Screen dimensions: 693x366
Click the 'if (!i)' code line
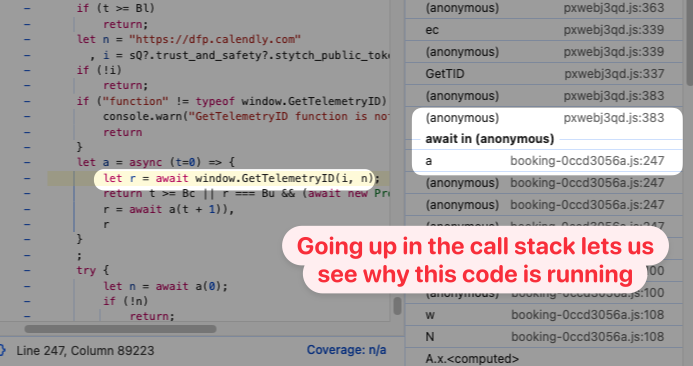(x=99, y=70)
